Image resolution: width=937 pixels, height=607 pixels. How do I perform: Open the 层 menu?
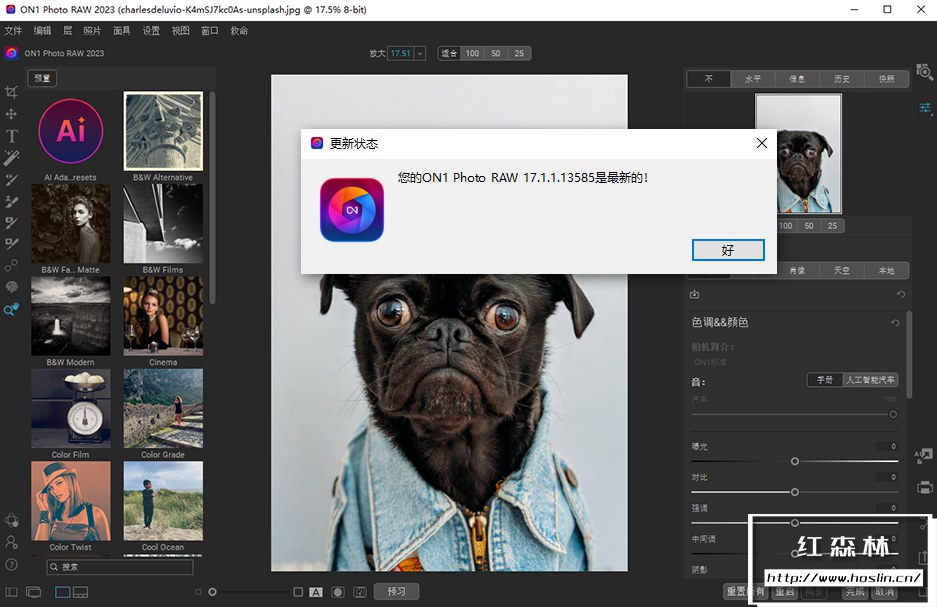(68, 30)
